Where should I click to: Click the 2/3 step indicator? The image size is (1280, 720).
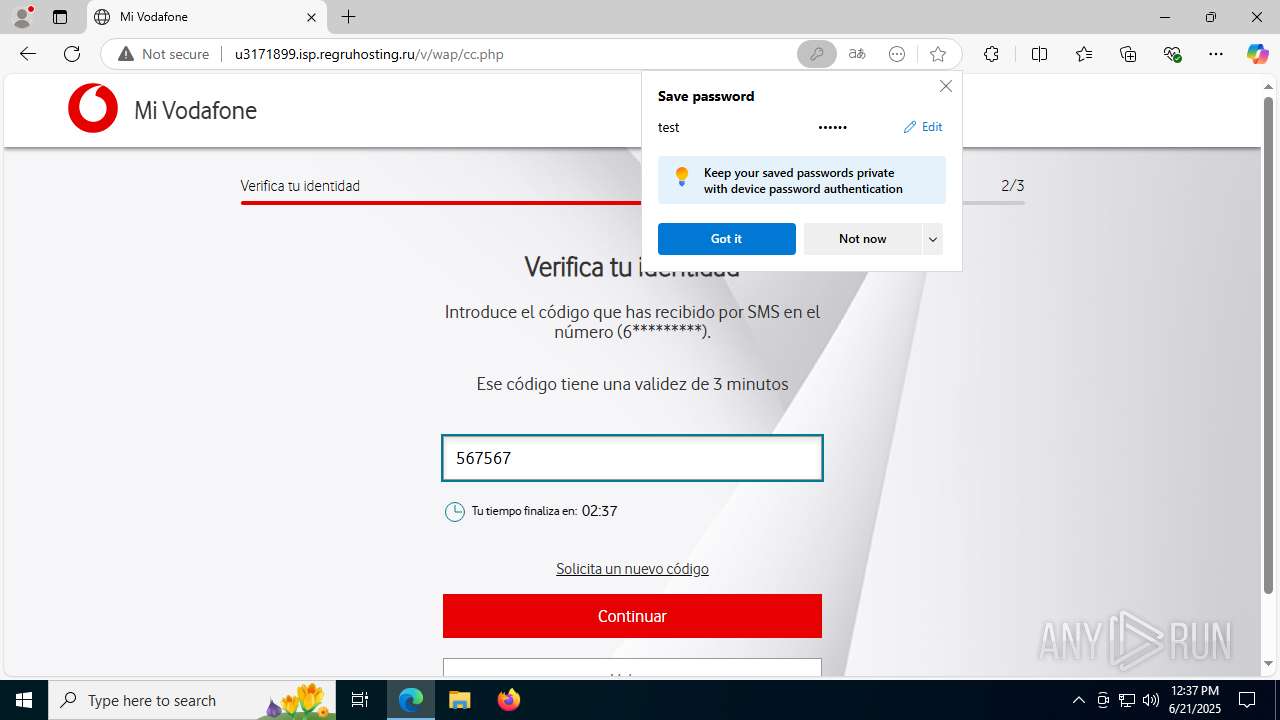click(x=1012, y=186)
